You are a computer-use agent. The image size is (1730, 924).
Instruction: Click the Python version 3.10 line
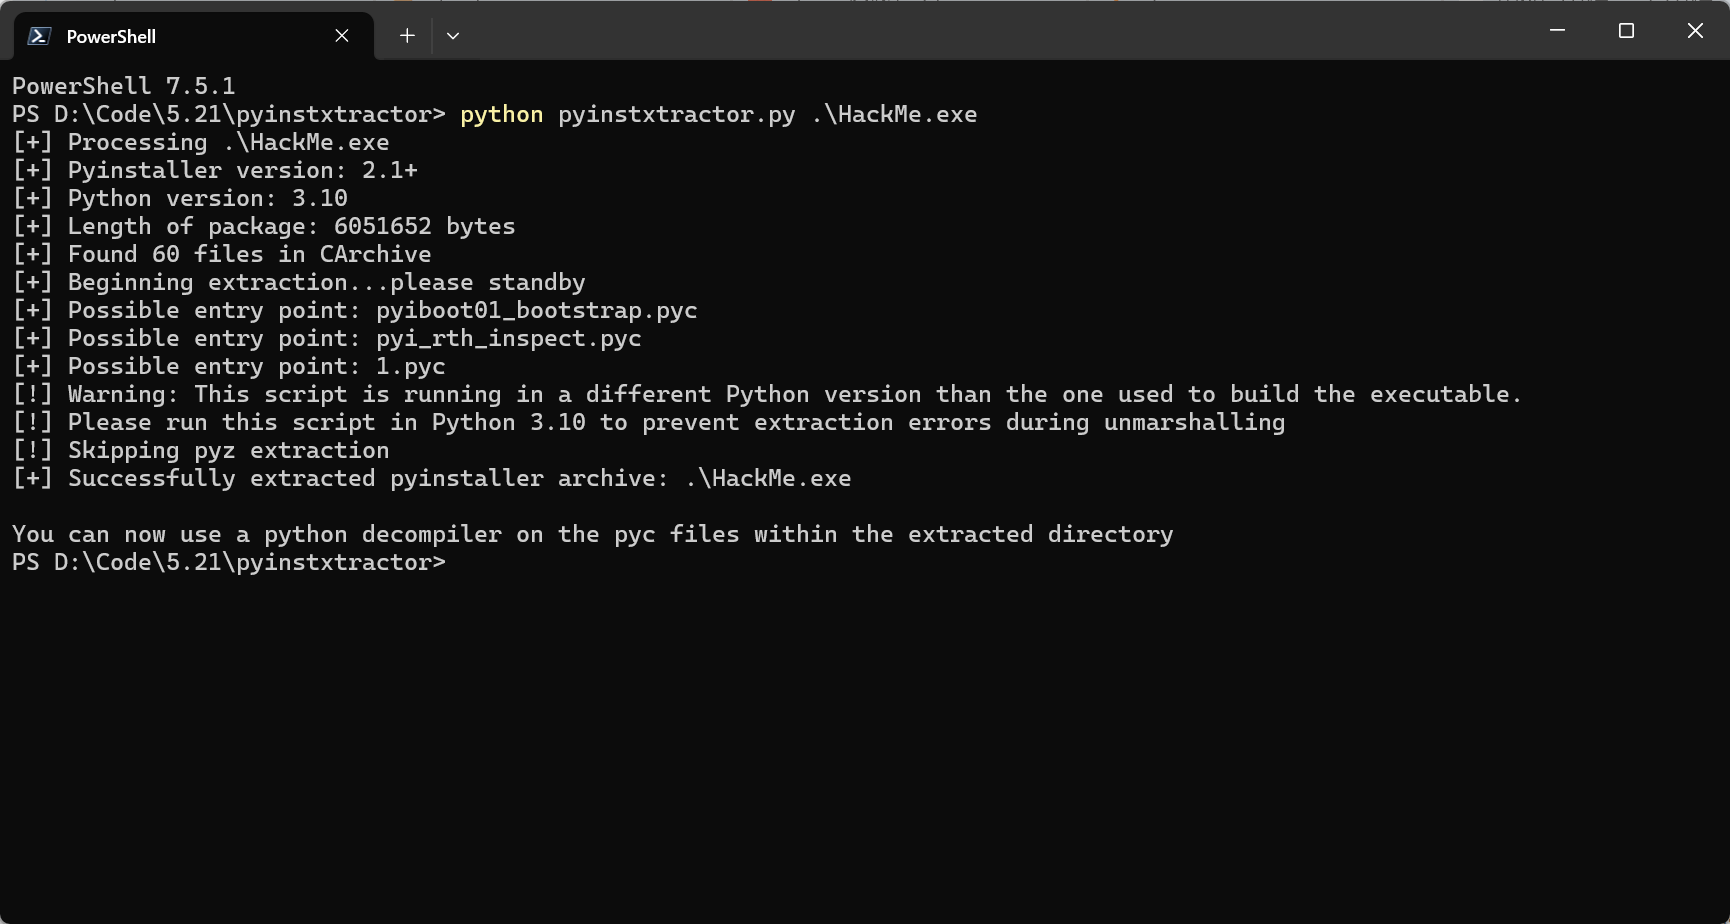(180, 198)
